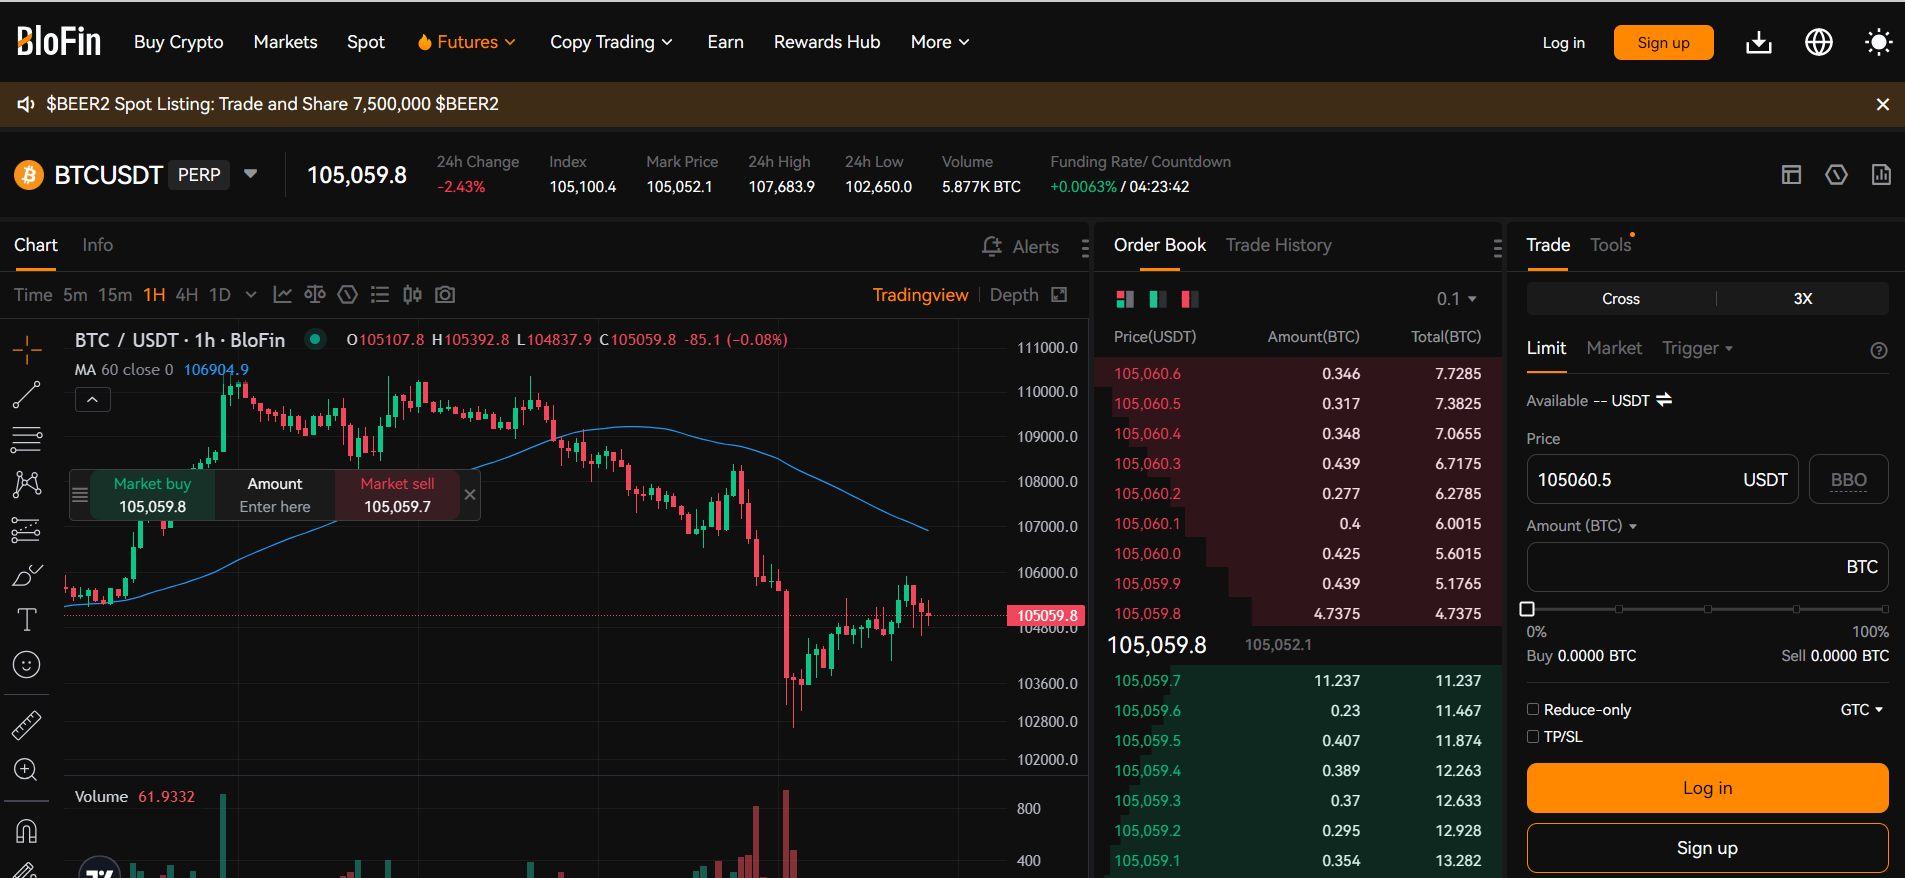Click the Alerts bell icon
Screen dimensions: 1905x878
point(992,246)
